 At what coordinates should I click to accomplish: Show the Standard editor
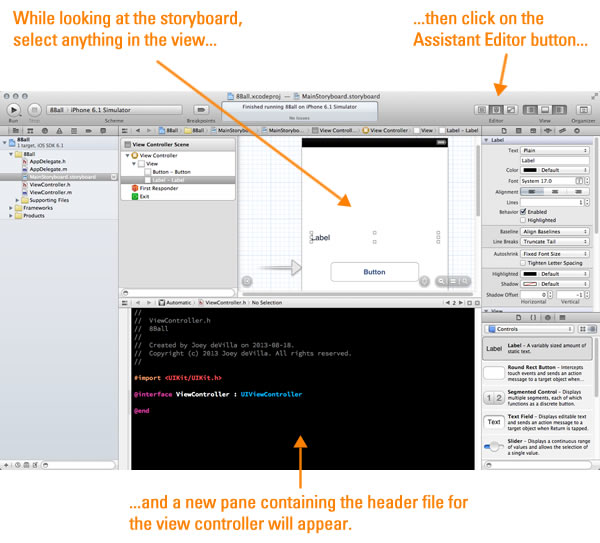pyautogui.click(x=482, y=110)
